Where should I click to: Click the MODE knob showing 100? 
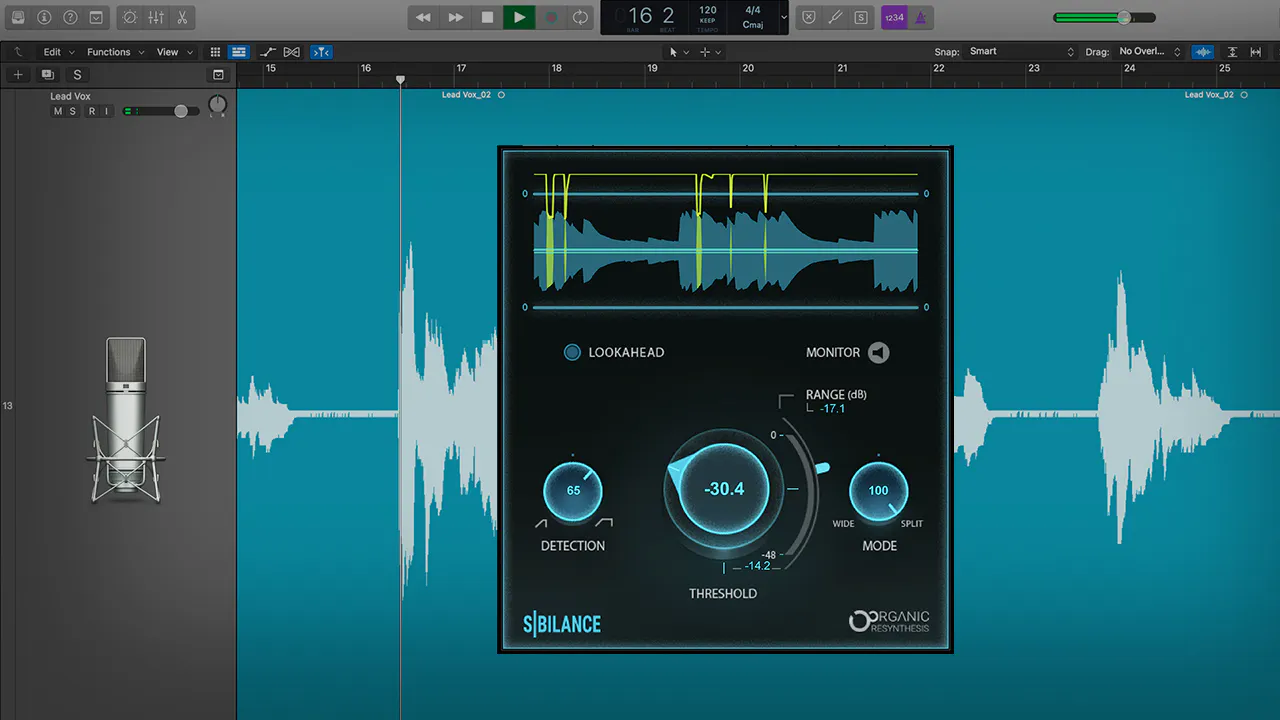tap(878, 491)
